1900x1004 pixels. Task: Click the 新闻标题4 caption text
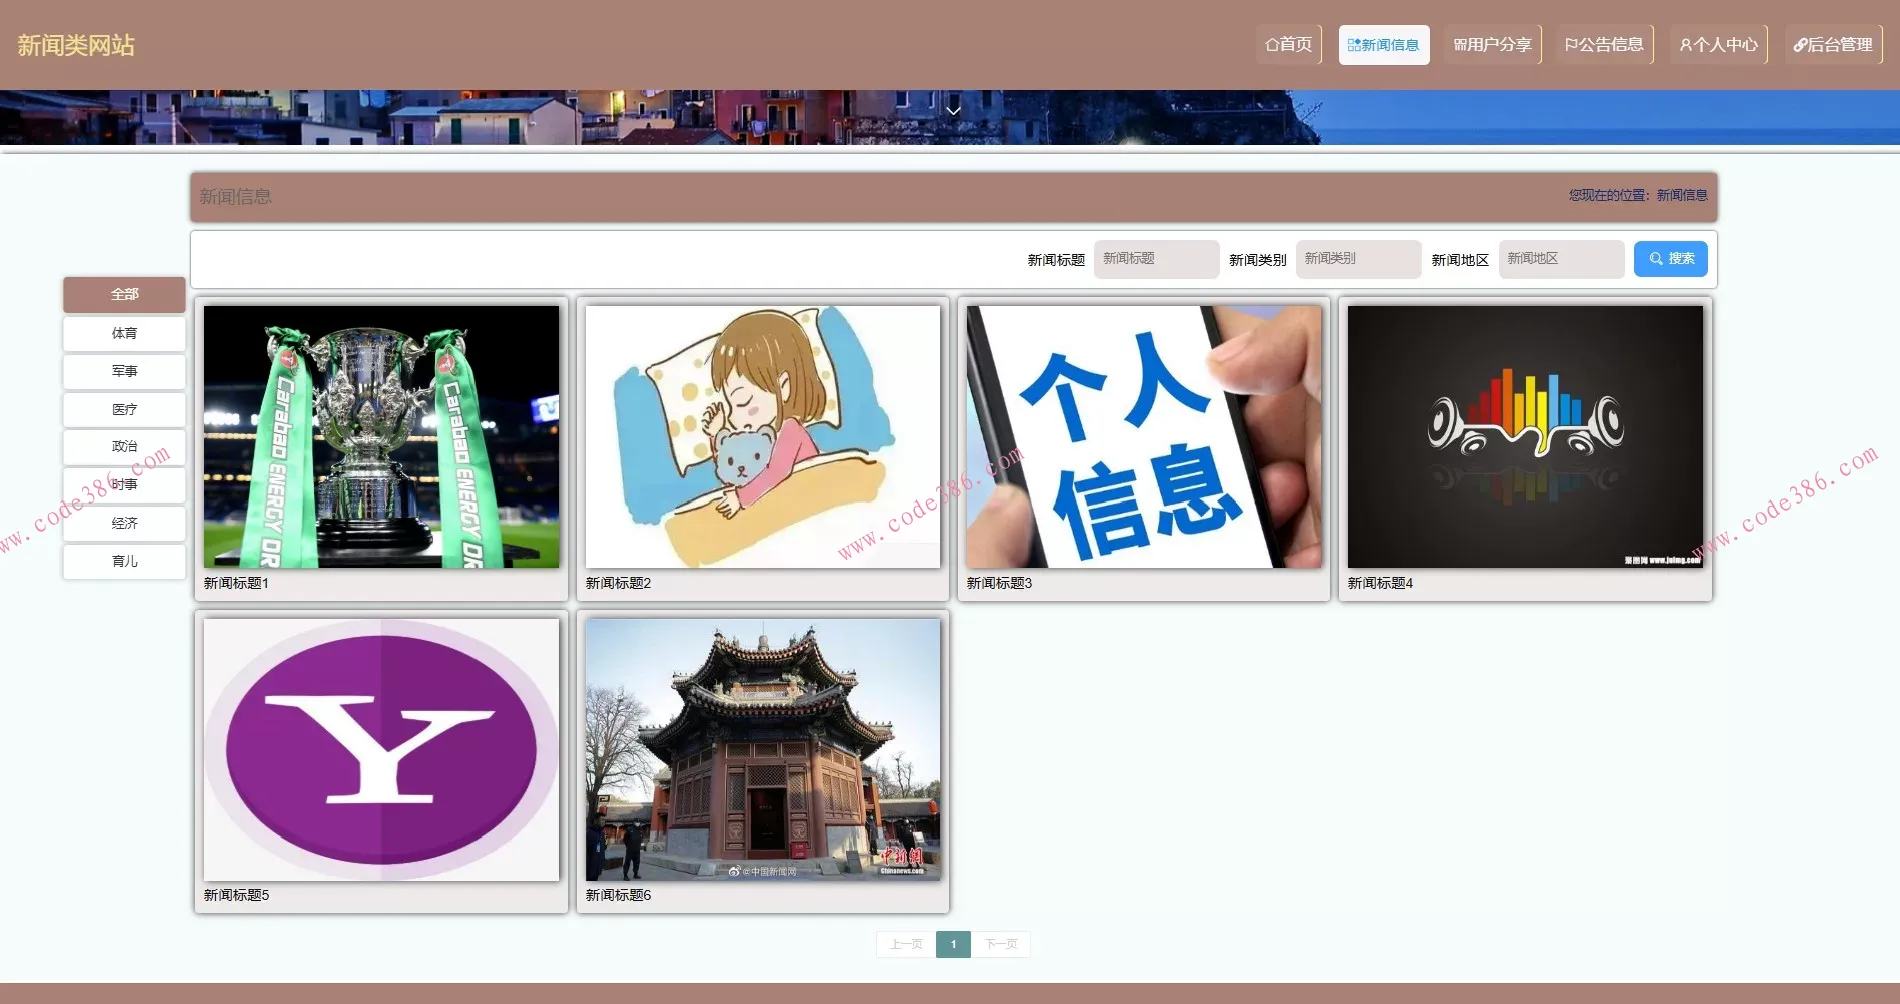coord(1380,583)
